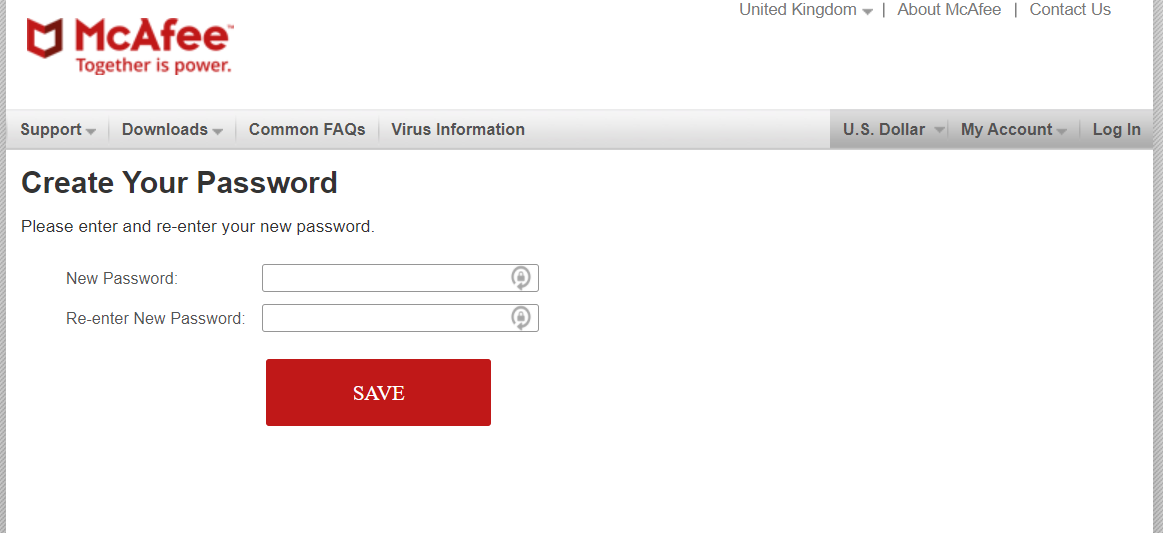
Task: Open the Virus Information page
Action: 458,129
